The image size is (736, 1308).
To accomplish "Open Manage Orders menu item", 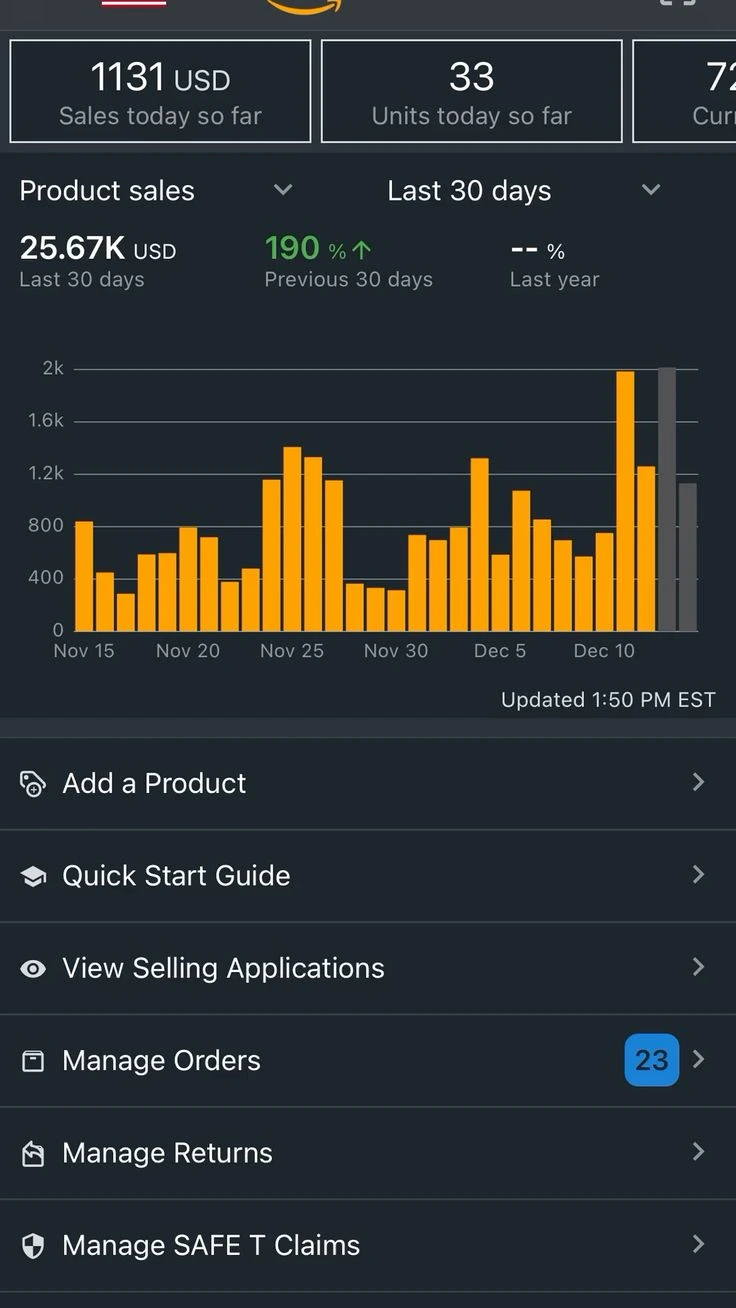I will [162, 1061].
